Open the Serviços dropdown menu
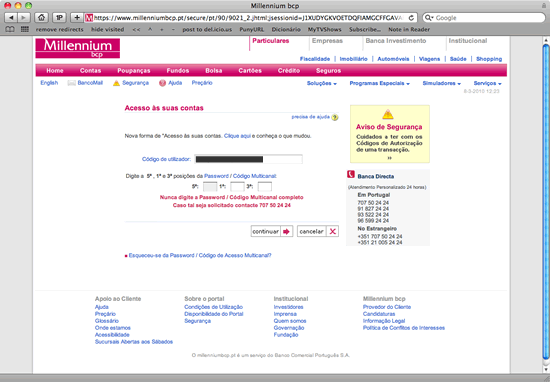Screen dimensions: 550x382 click(x=487, y=83)
